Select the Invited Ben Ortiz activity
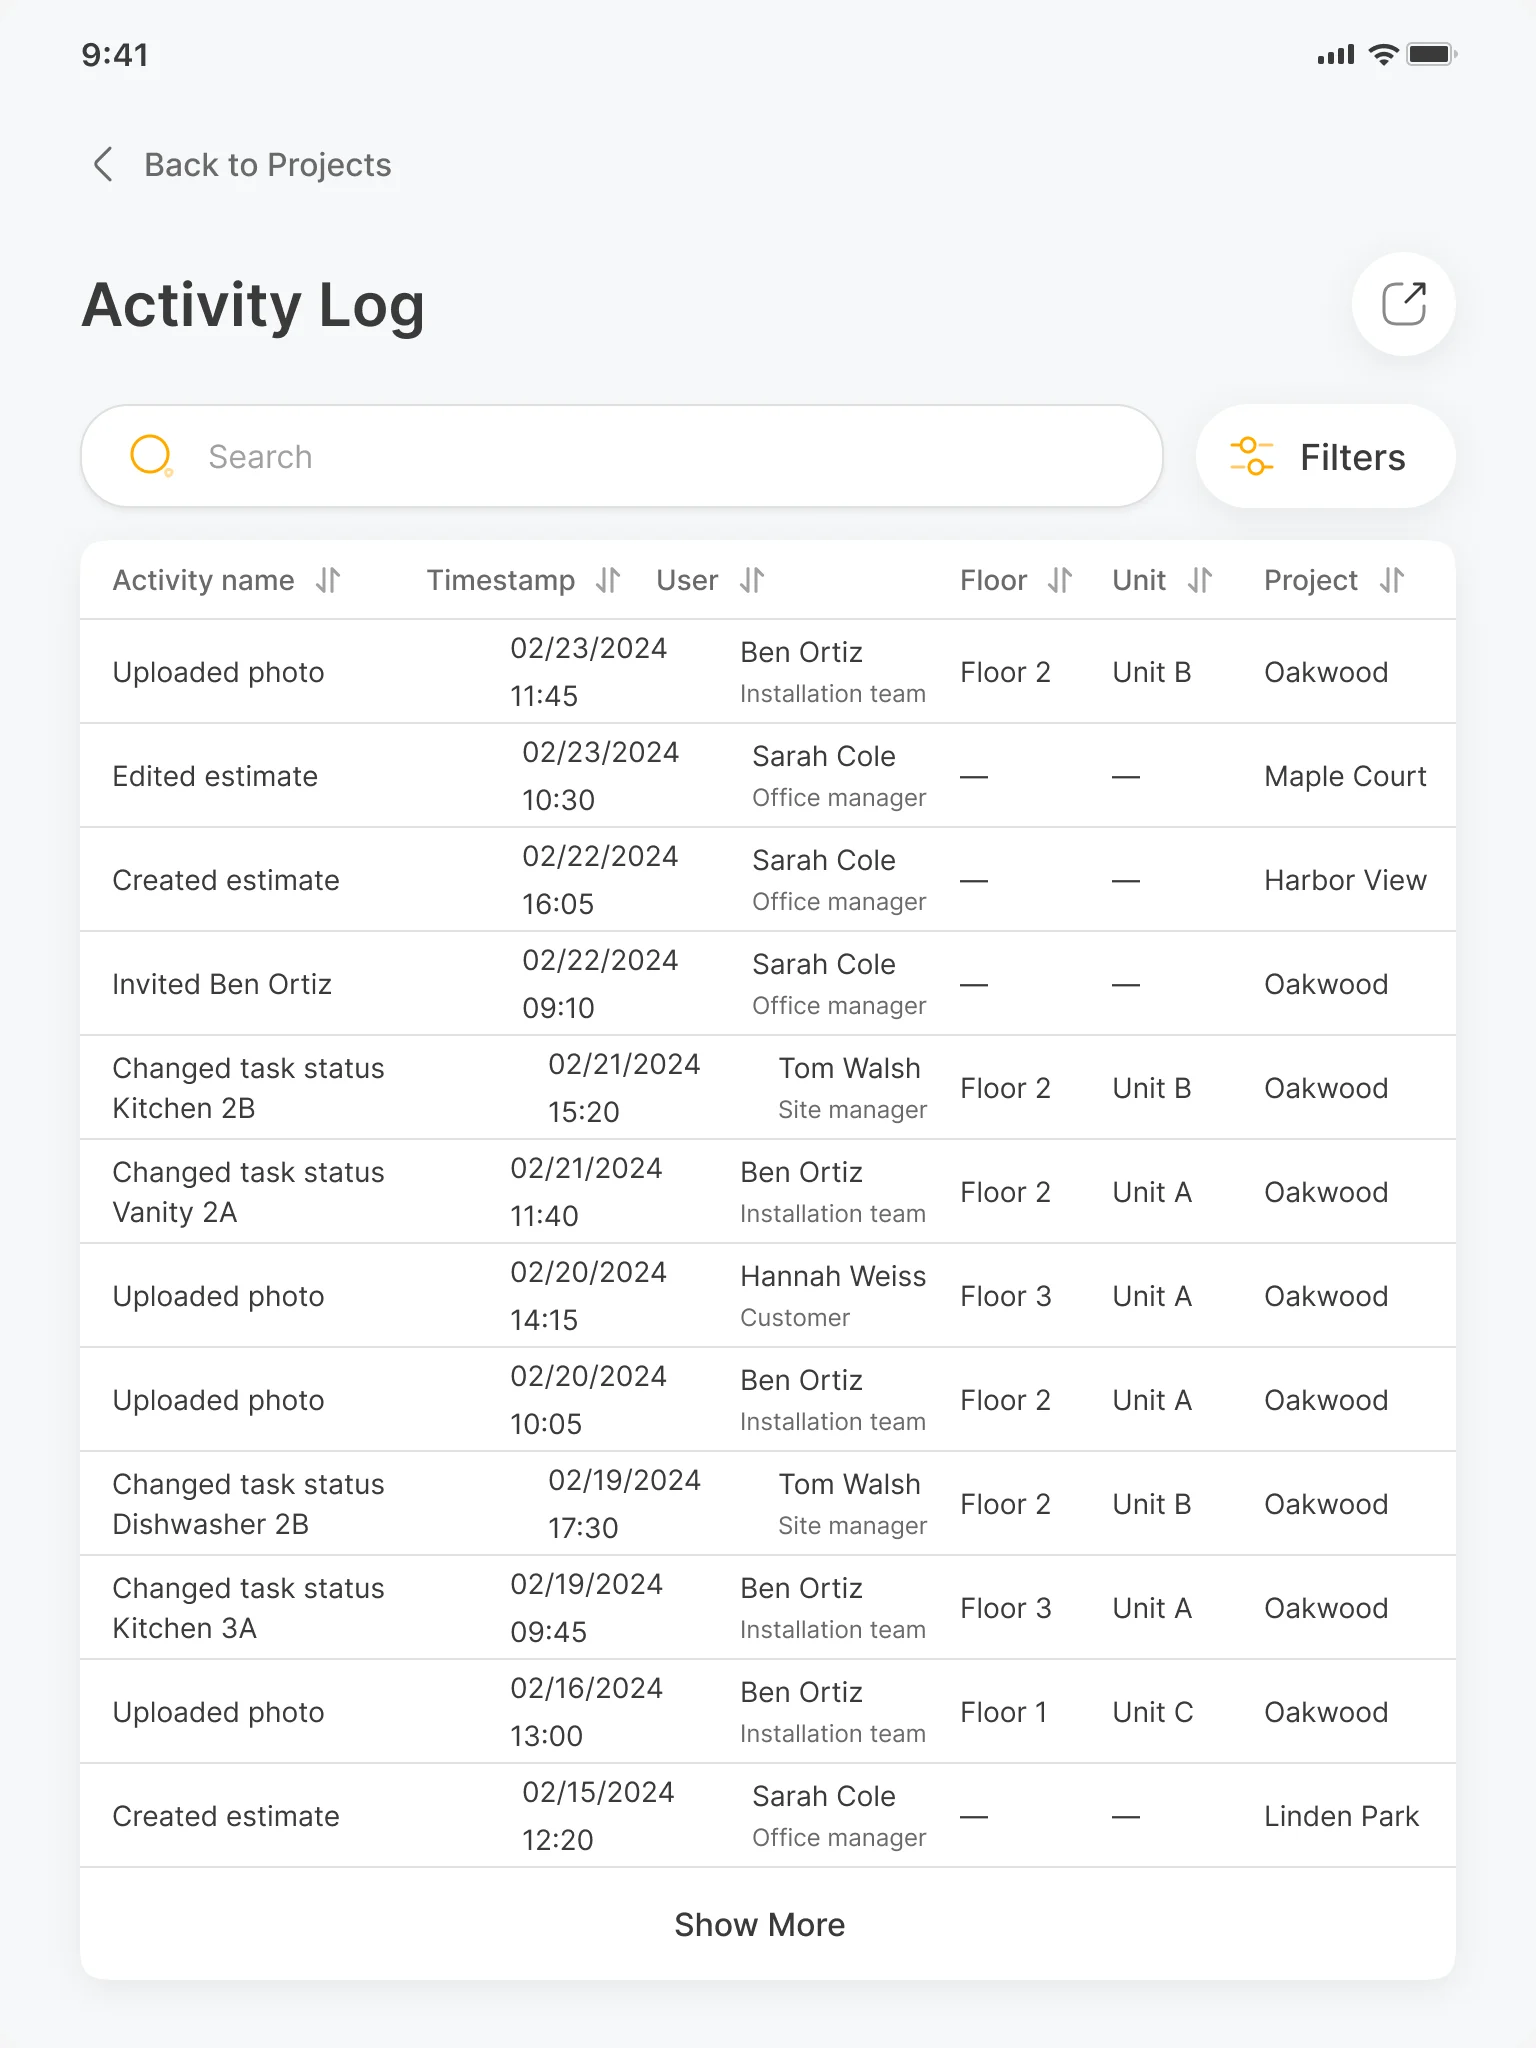The image size is (1536, 2048). 222,984
